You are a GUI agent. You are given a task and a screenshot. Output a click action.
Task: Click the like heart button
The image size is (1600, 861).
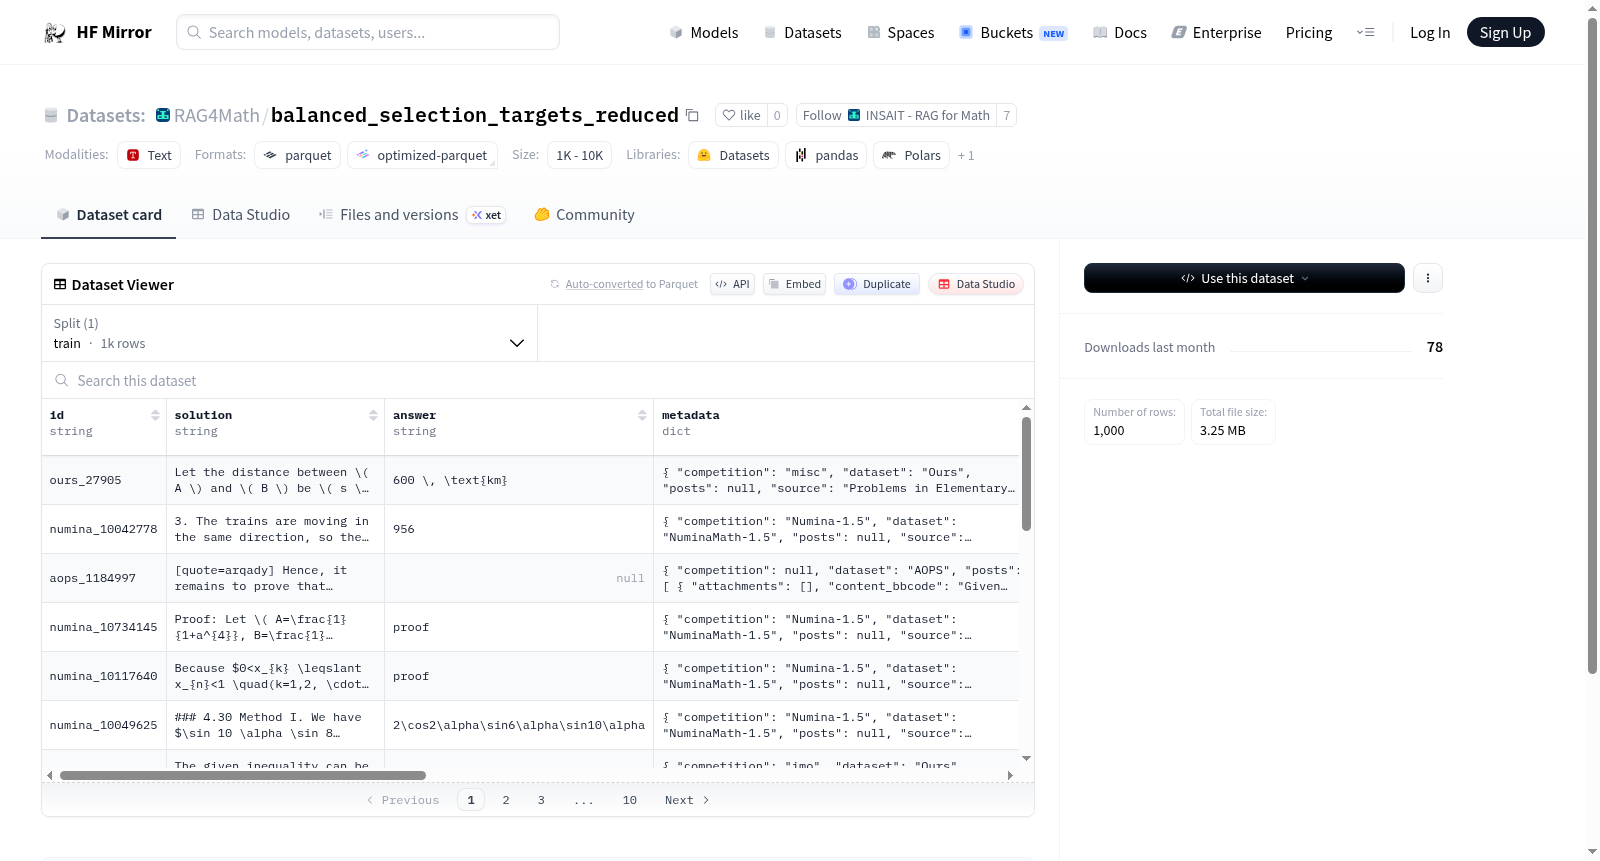741,115
